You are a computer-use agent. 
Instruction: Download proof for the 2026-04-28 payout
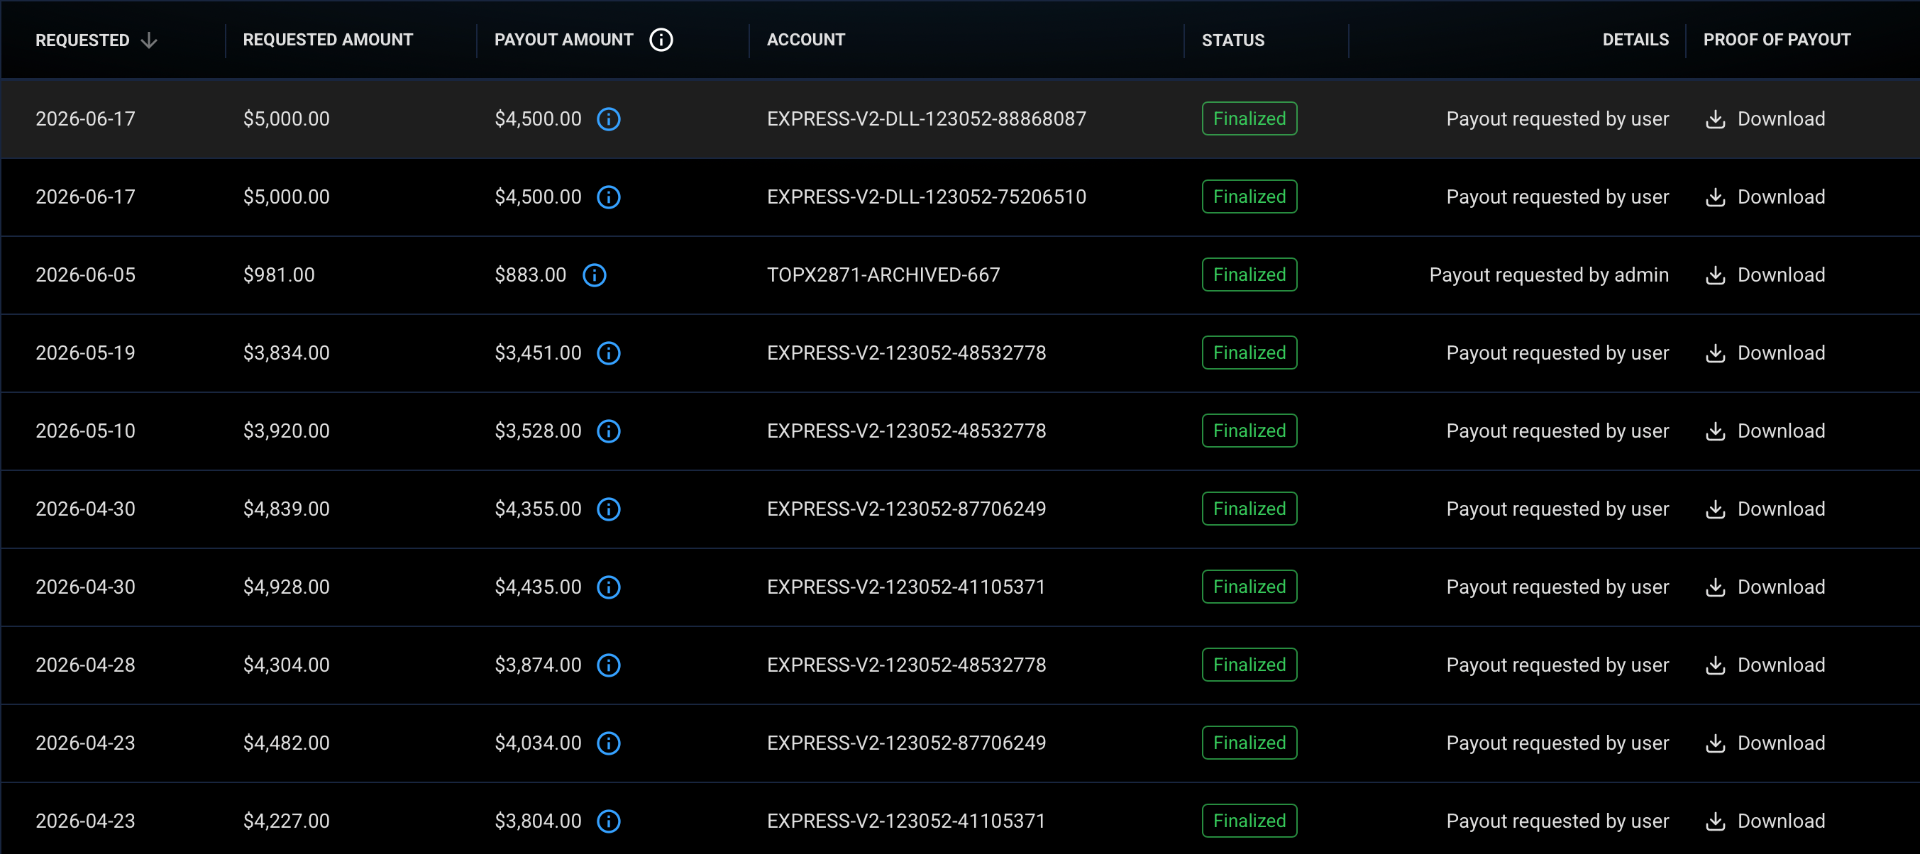(x=1765, y=665)
